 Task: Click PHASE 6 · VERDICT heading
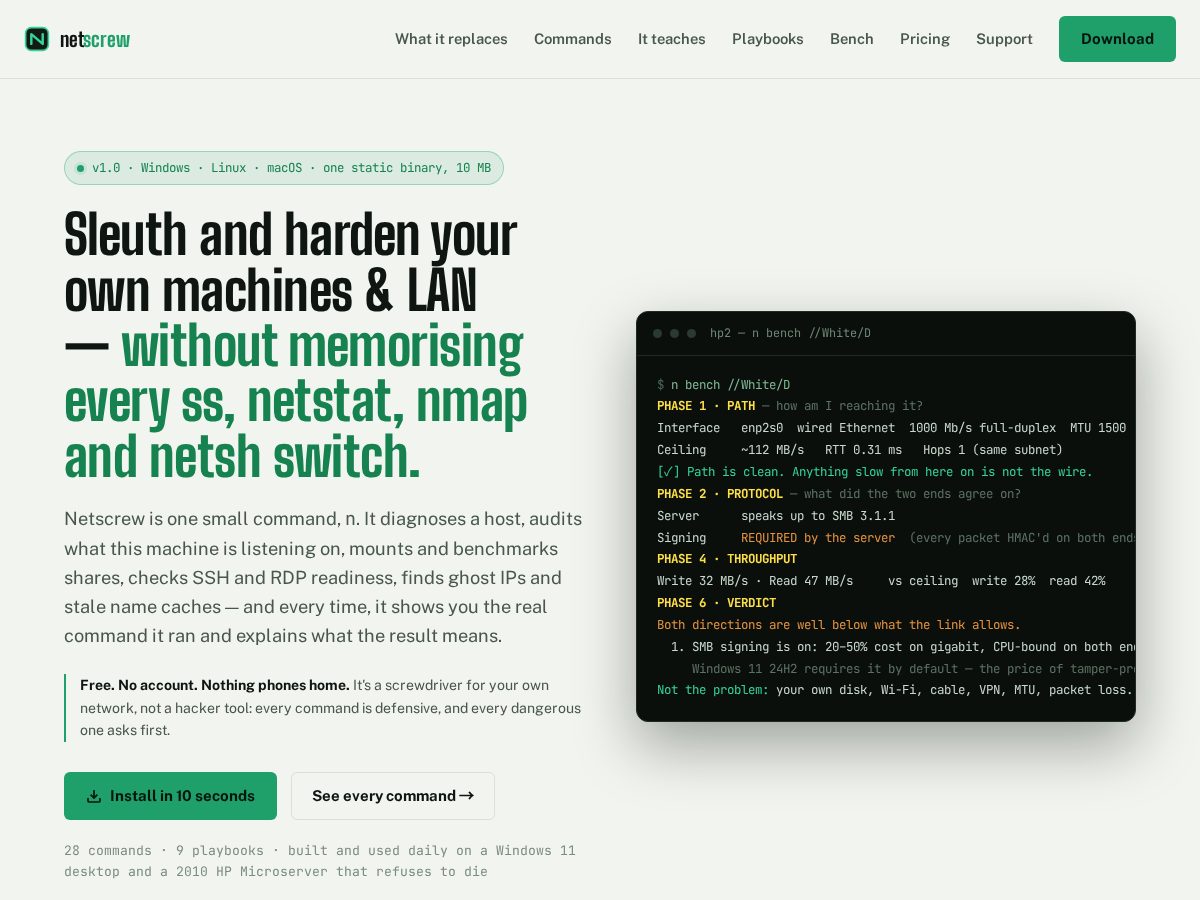716,603
